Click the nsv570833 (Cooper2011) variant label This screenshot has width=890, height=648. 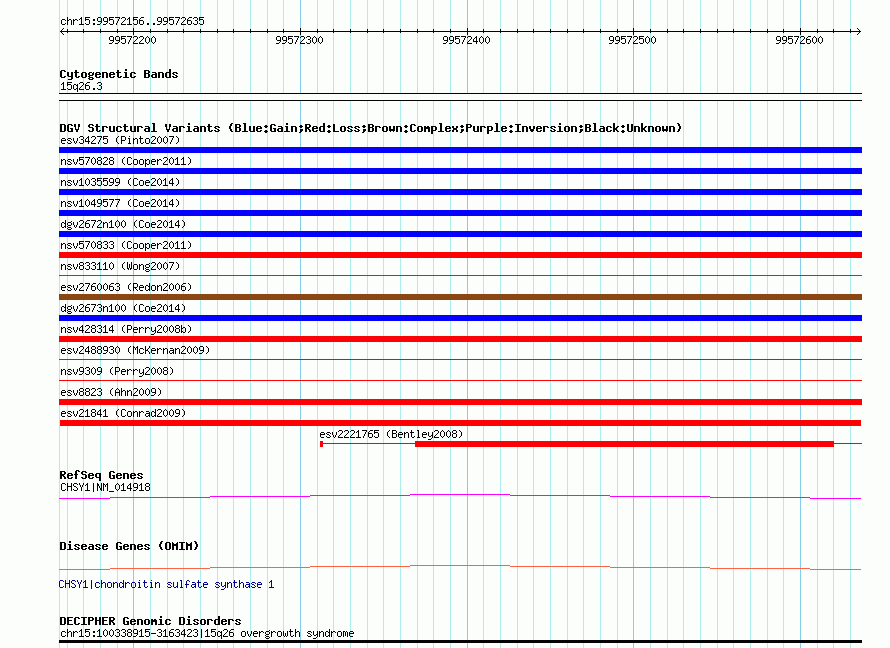click(x=126, y=245)
